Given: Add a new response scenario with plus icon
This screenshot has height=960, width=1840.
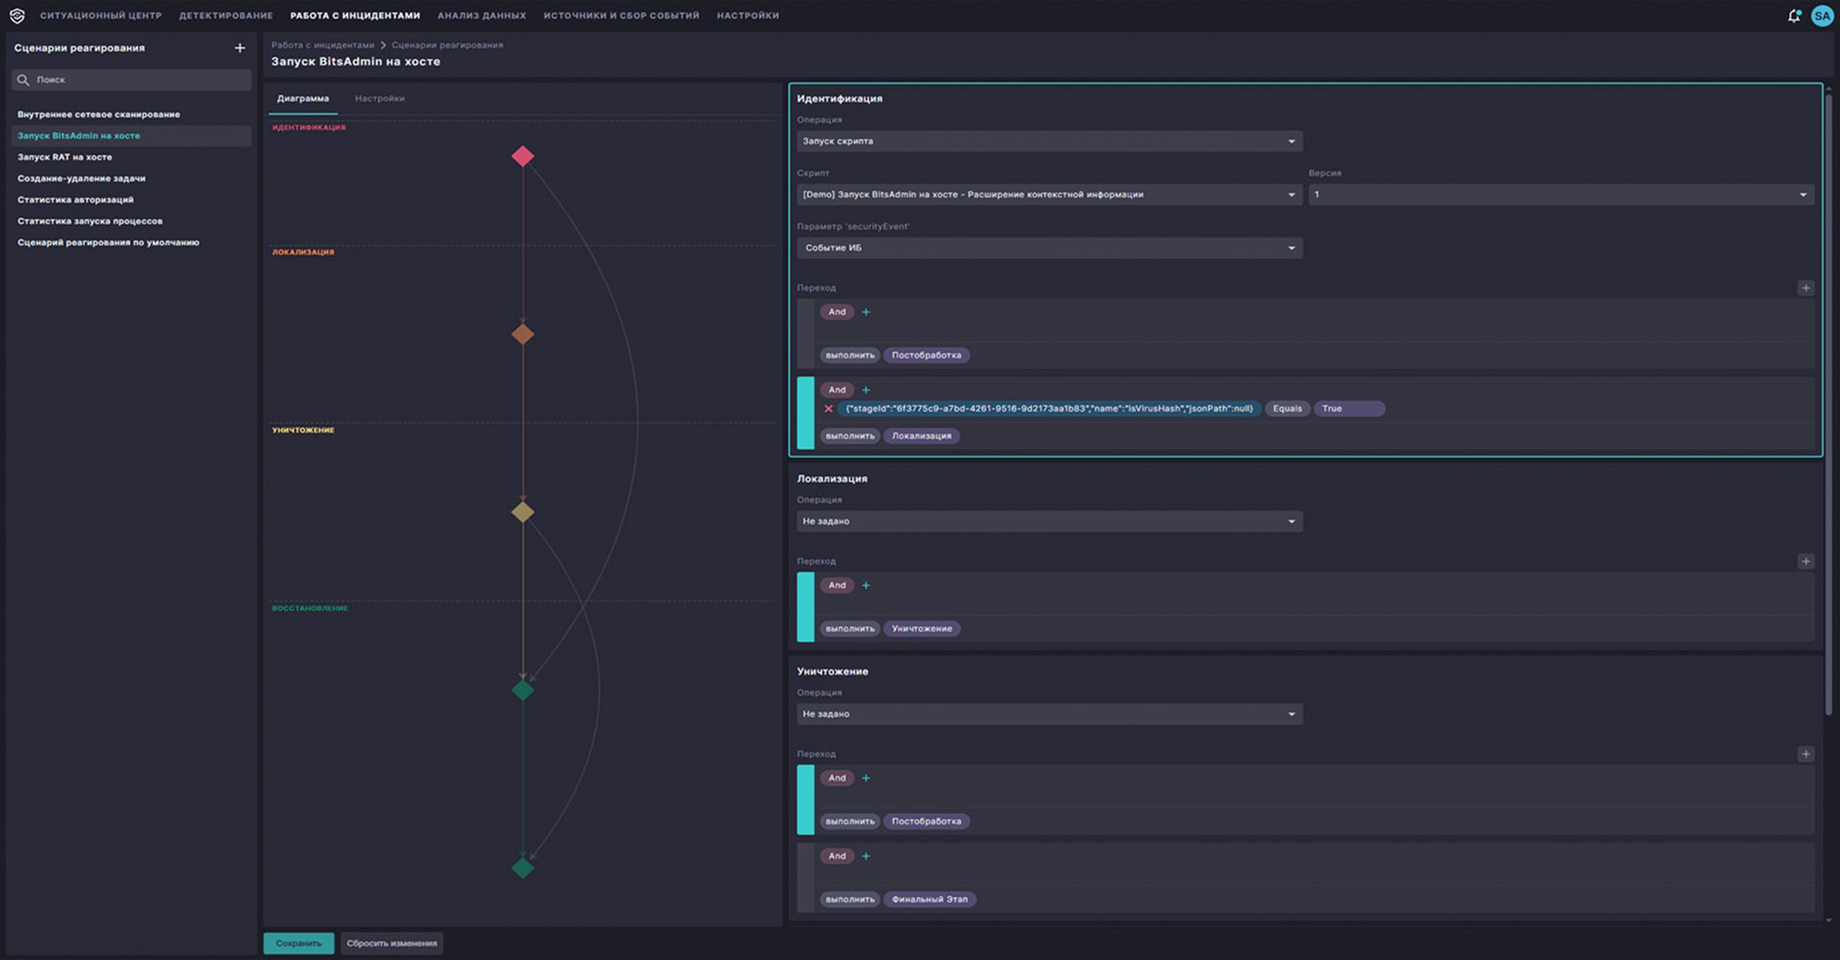Looking at the screenshot, I should point(240,48).
